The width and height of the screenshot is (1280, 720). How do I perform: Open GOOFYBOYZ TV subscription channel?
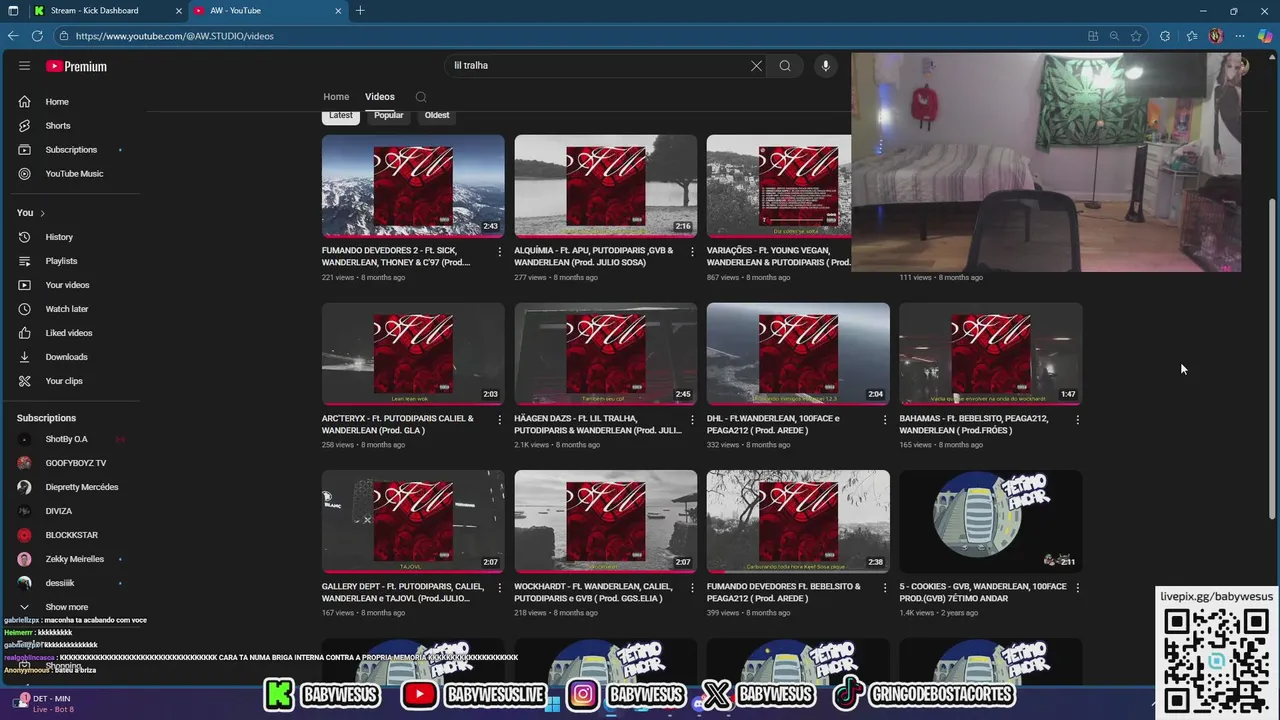click(75, 463)
